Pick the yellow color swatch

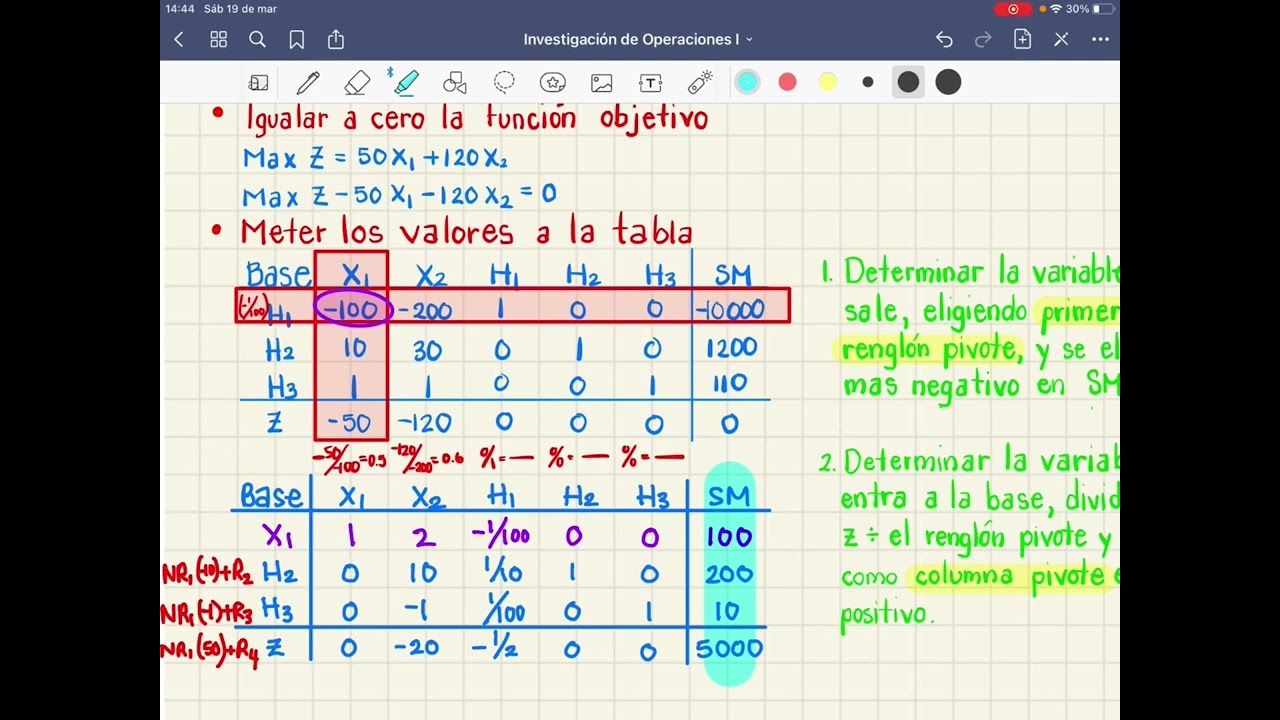[x=828, y=82]
